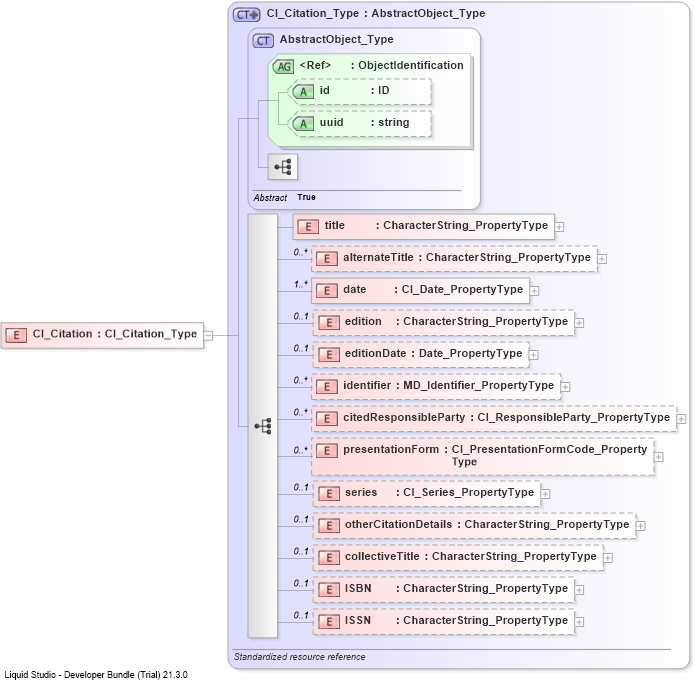Click the E icon of date element
The image size is (694, 680).
[327, 290]
